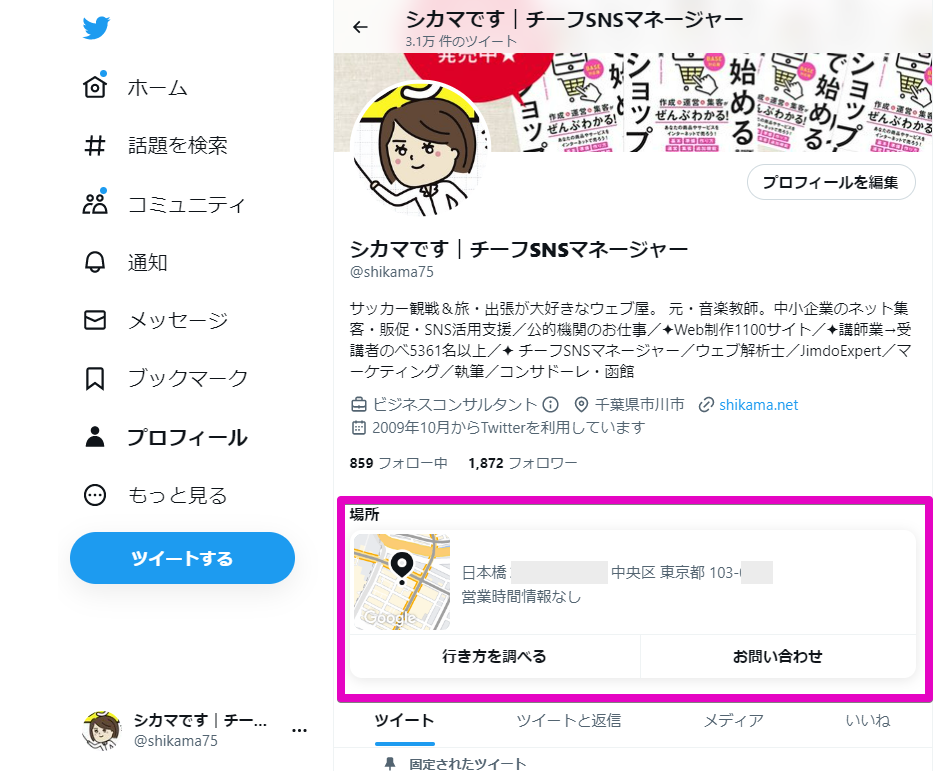Open the 通知 bell icon

pyautogui.click(x=95, y=262)
